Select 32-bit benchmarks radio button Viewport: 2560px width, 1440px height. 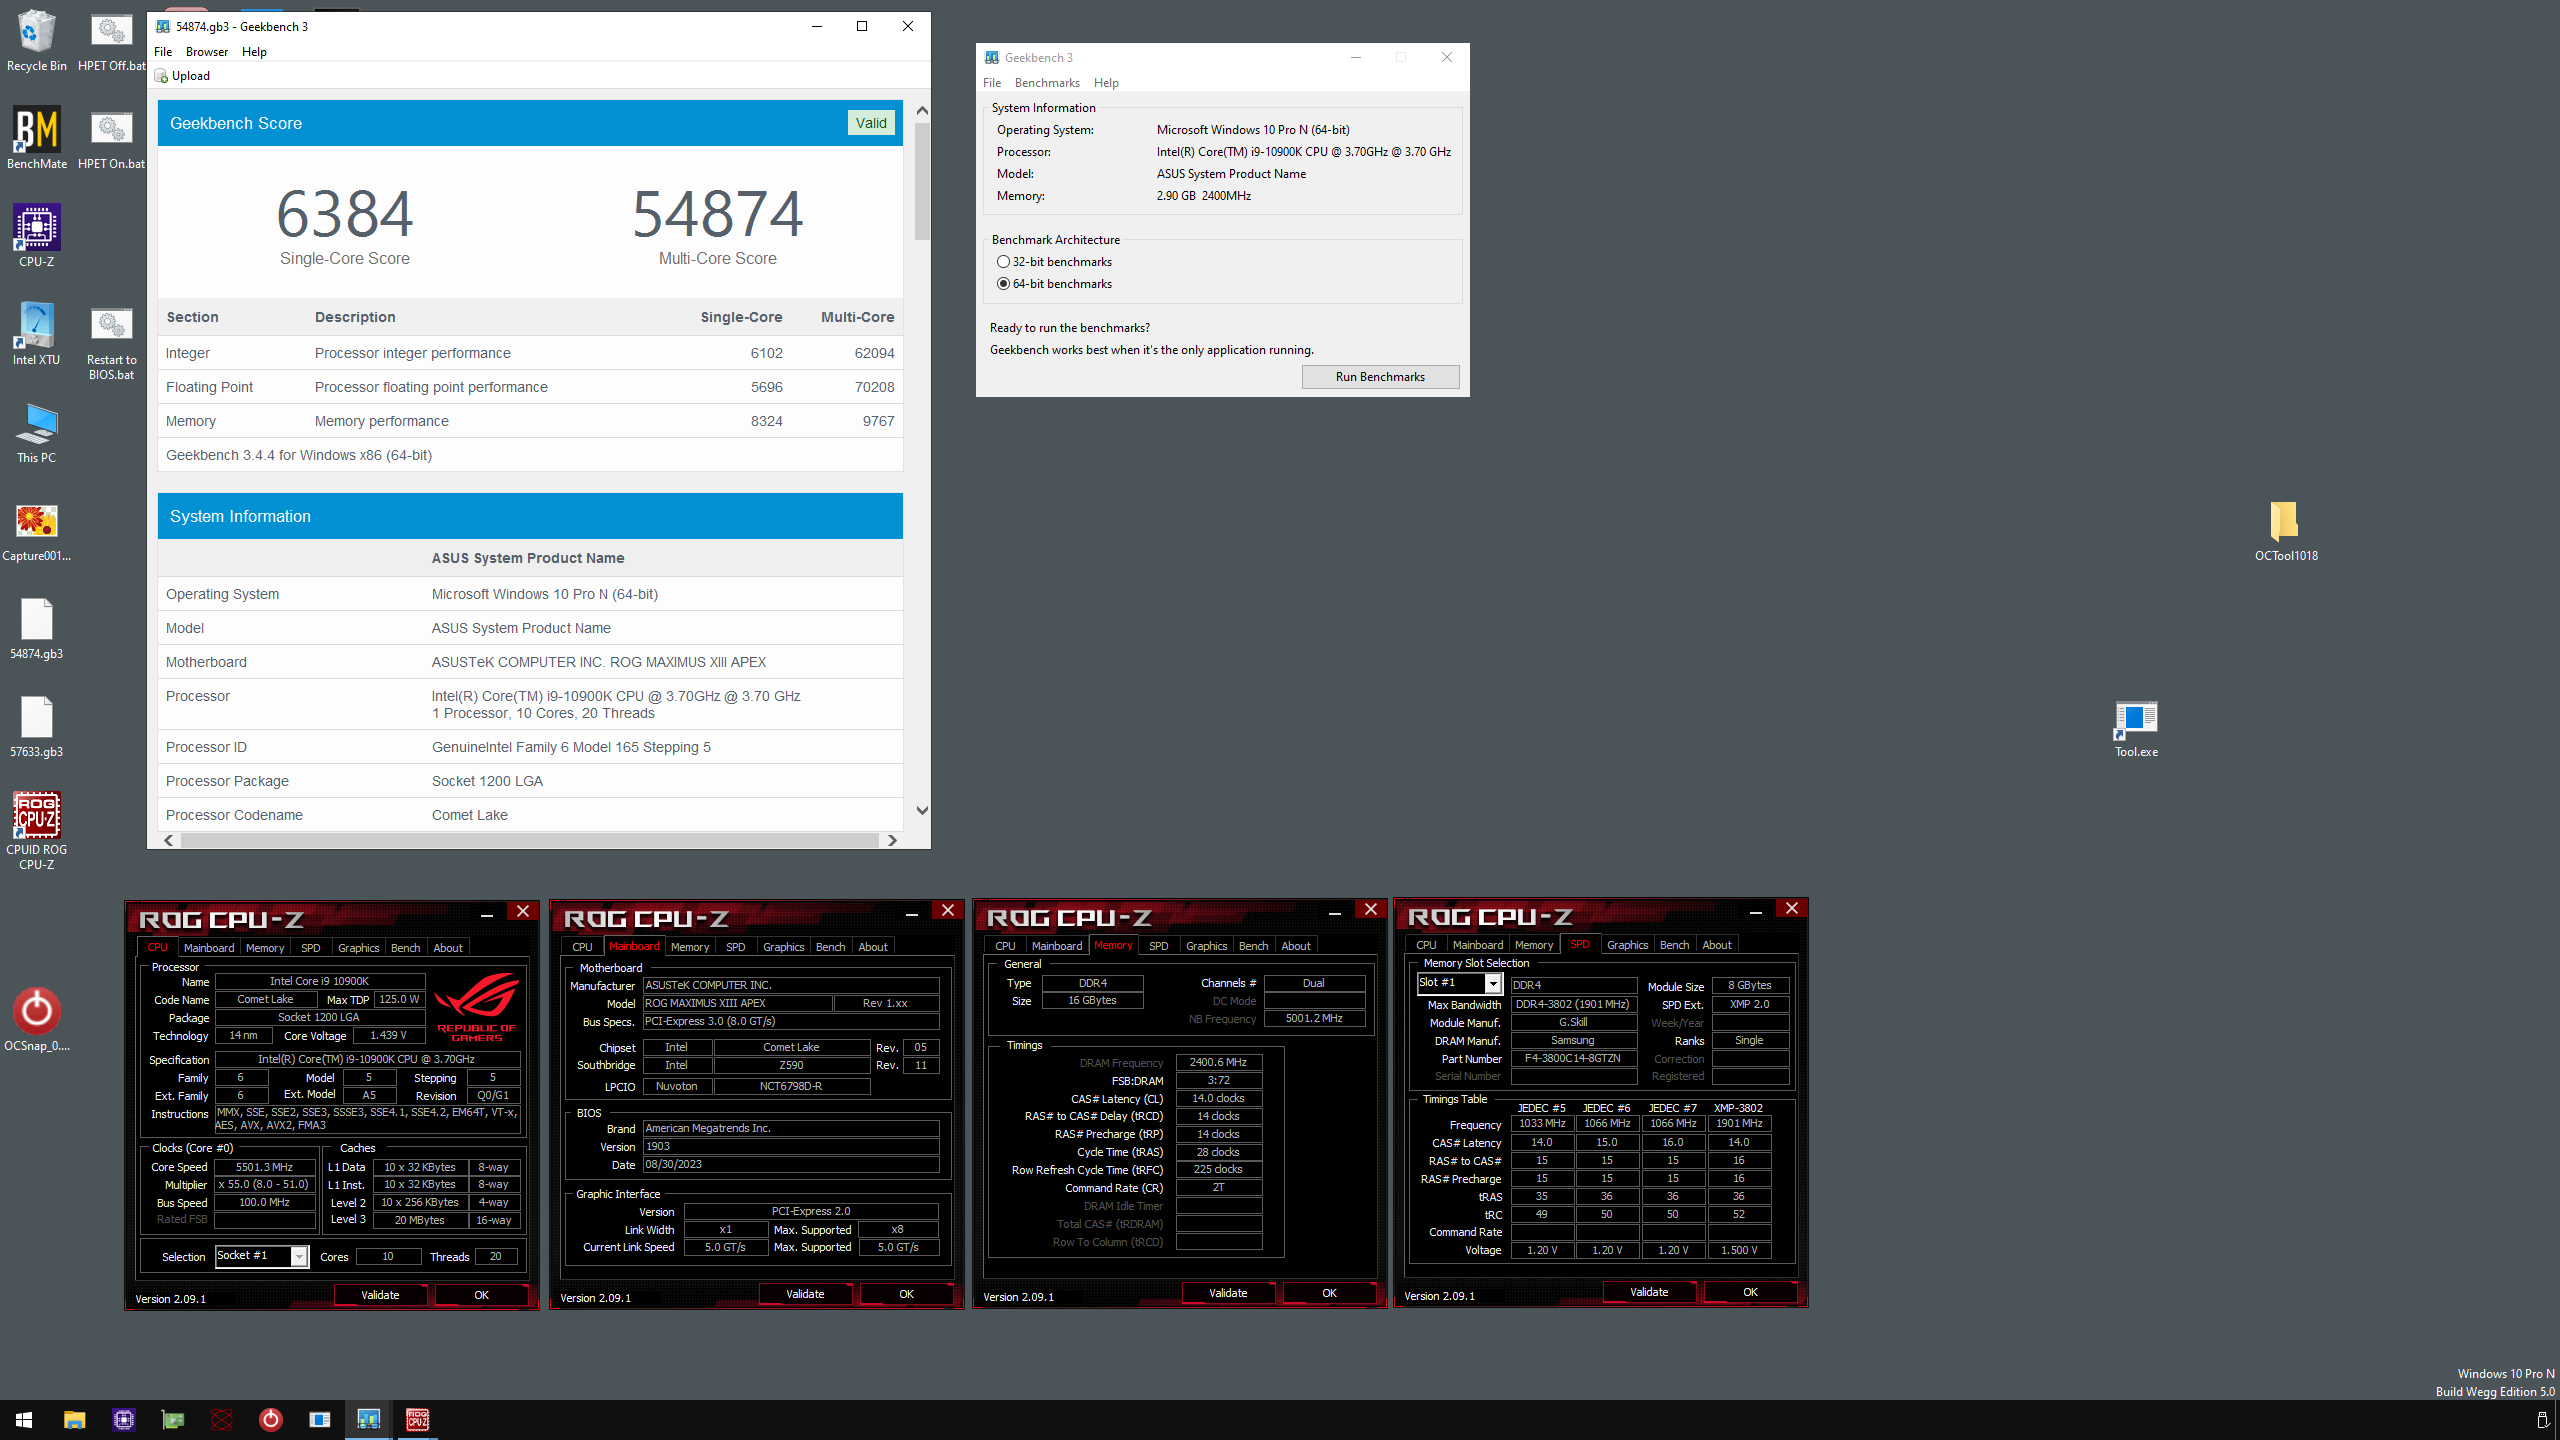pos(1003,262)
